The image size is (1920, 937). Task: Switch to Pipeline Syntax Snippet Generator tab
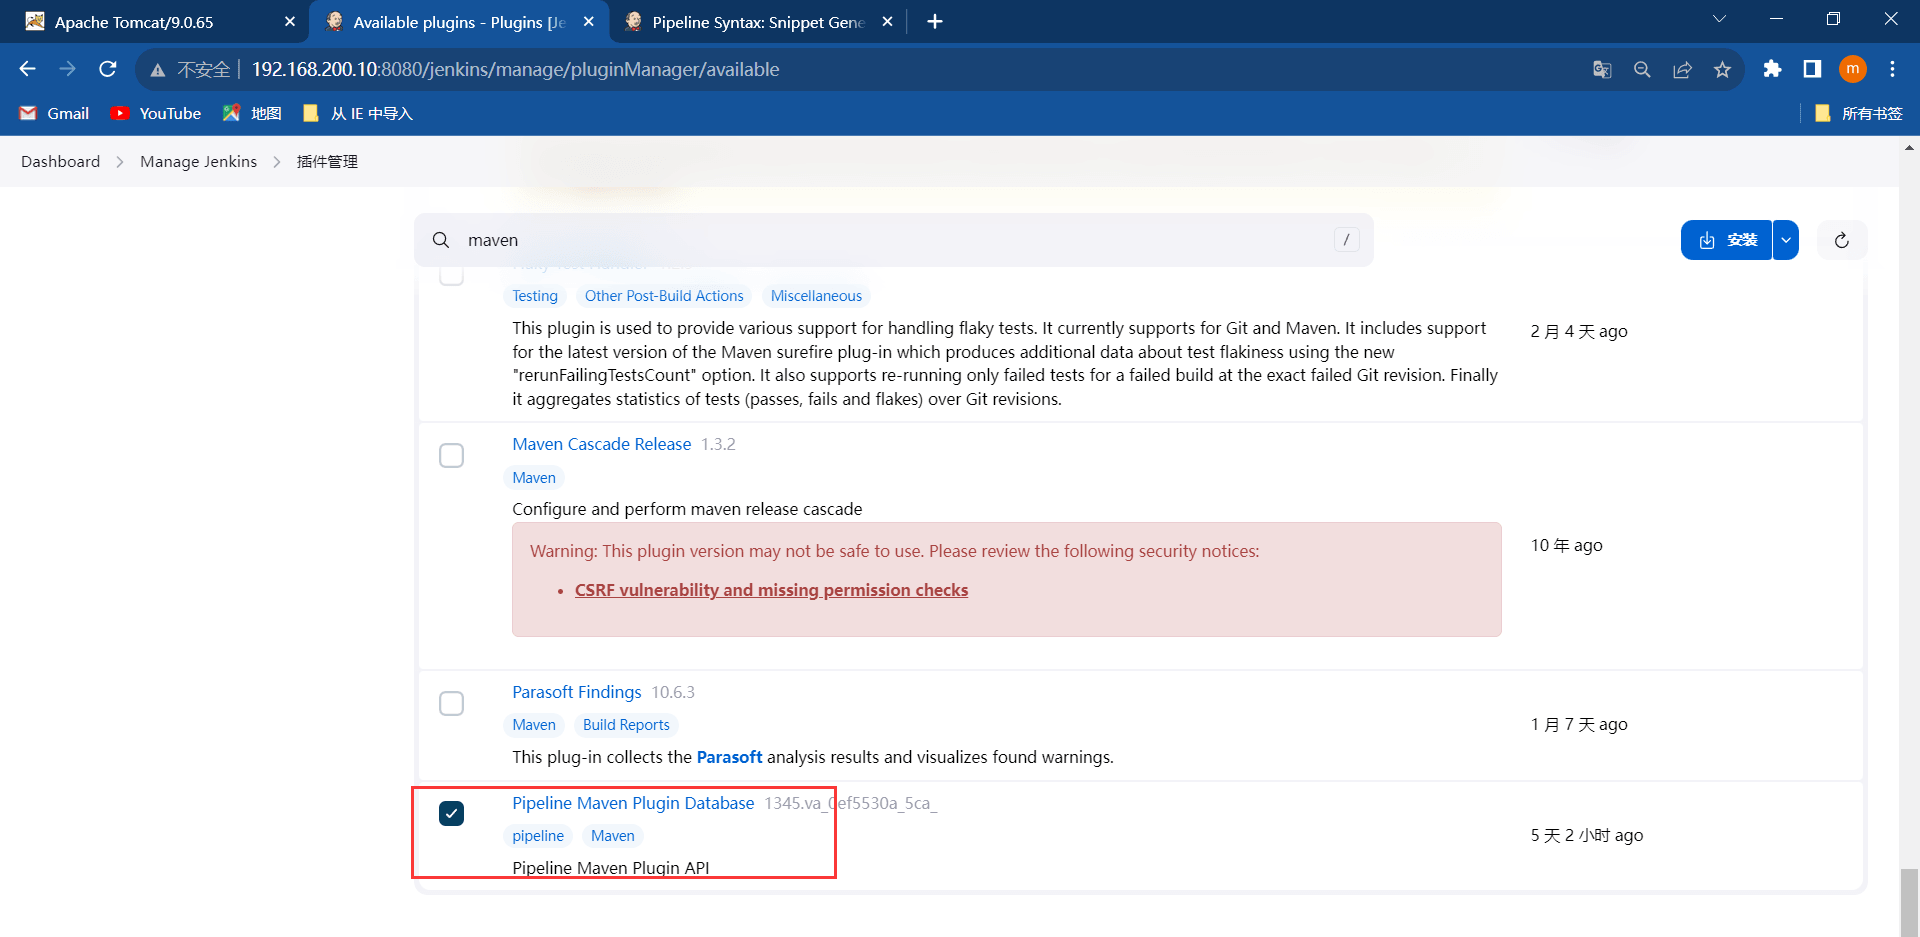tap(758, 22)
